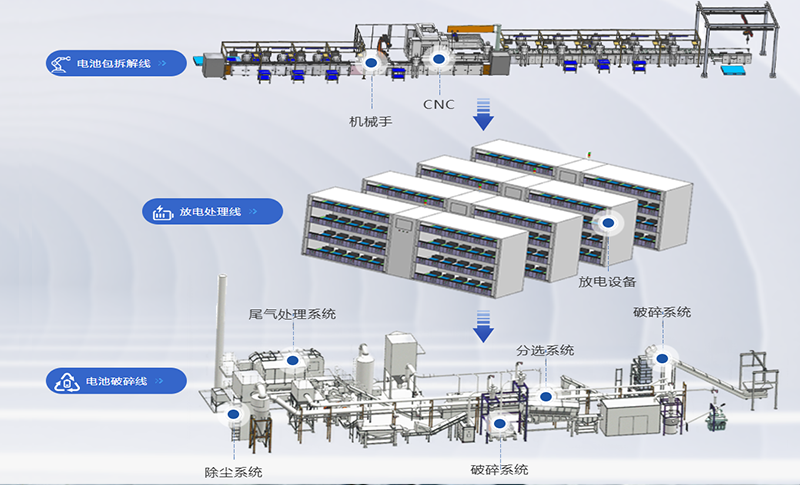
Task: Select the CNC hotspot marker
Action: [437, 62]
